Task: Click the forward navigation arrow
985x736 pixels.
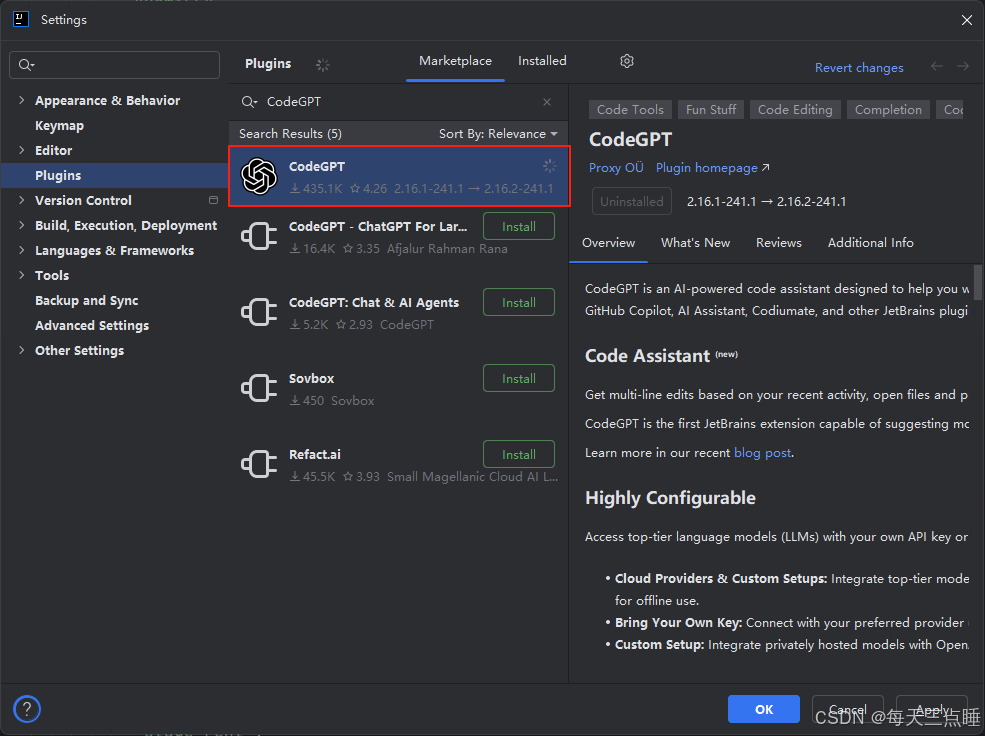Action: tap(962, 67)
